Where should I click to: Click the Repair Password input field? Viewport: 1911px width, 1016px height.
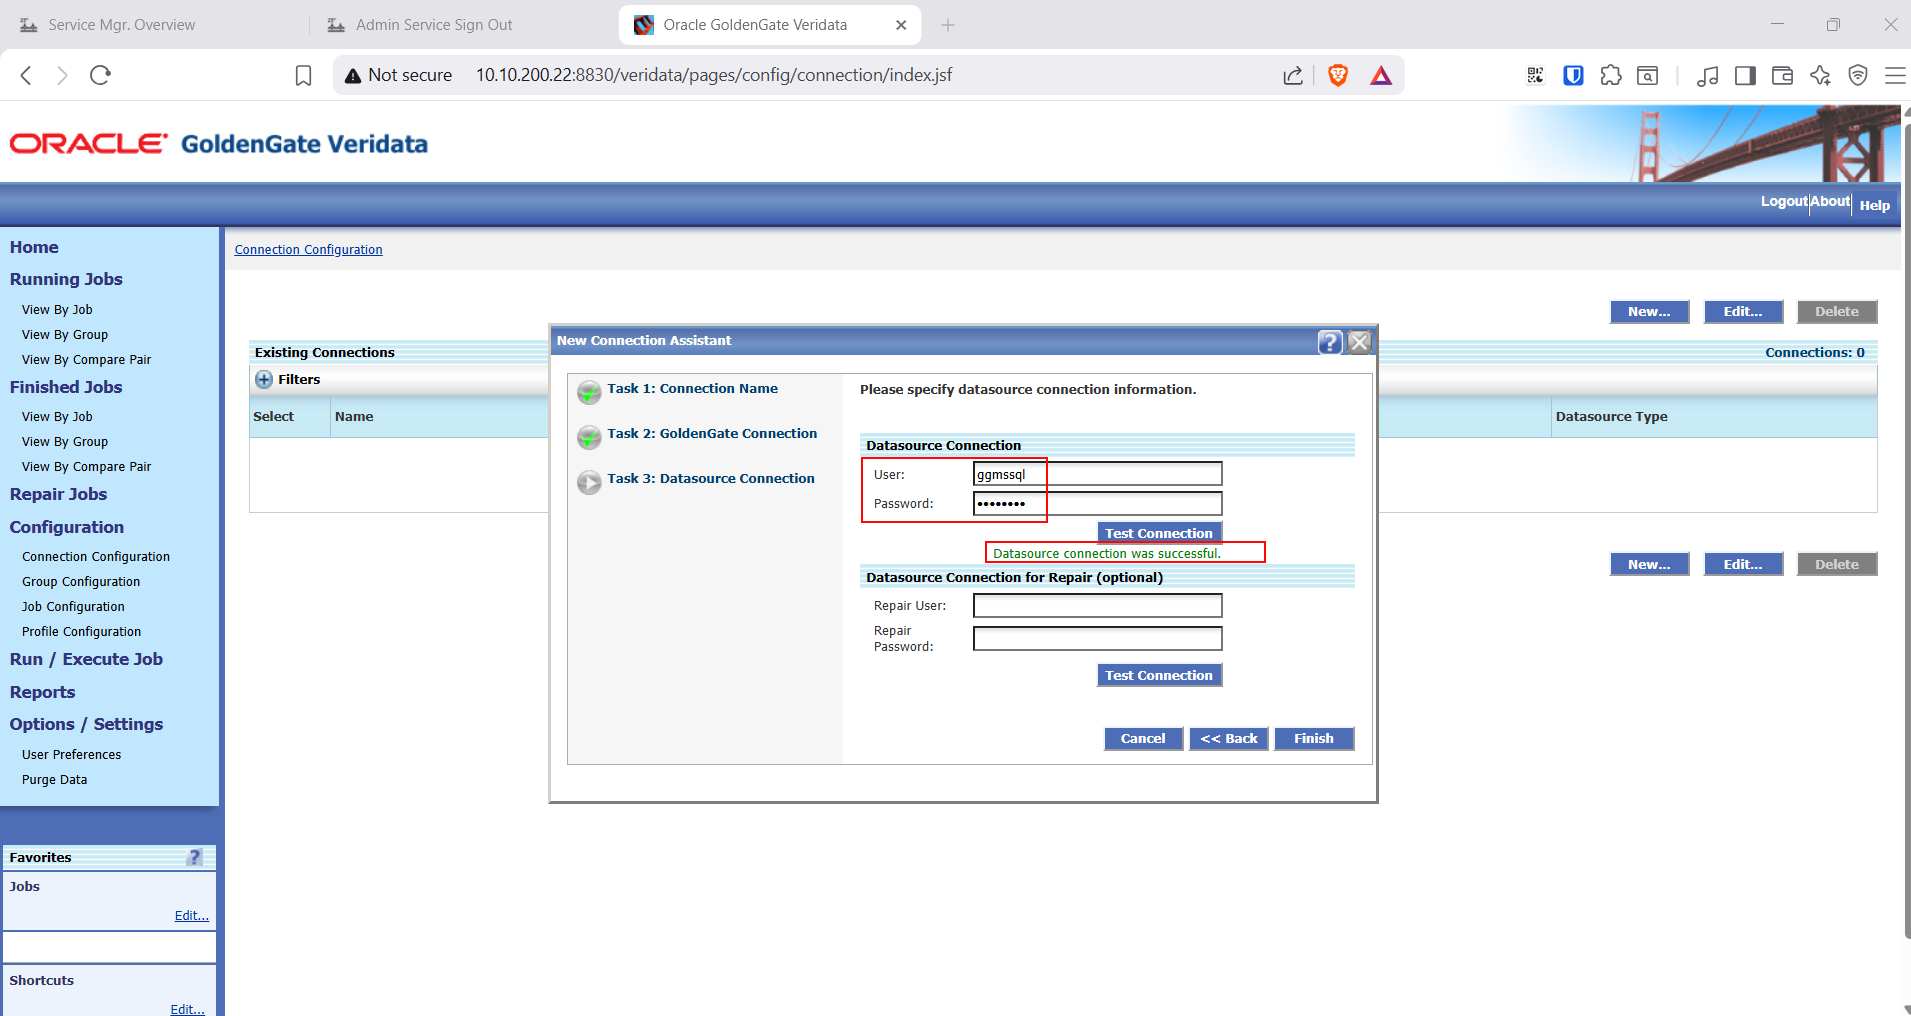(x=1097, y=638)
